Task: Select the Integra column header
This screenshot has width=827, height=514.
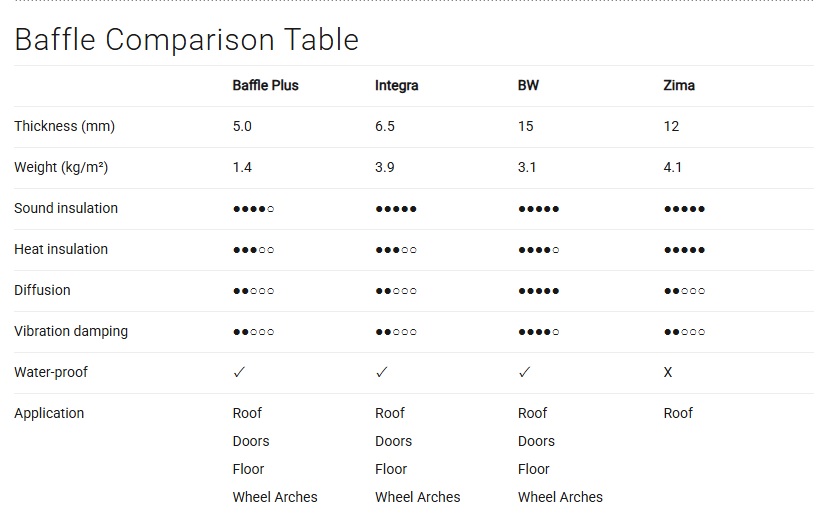Action: tap(397, 85)
